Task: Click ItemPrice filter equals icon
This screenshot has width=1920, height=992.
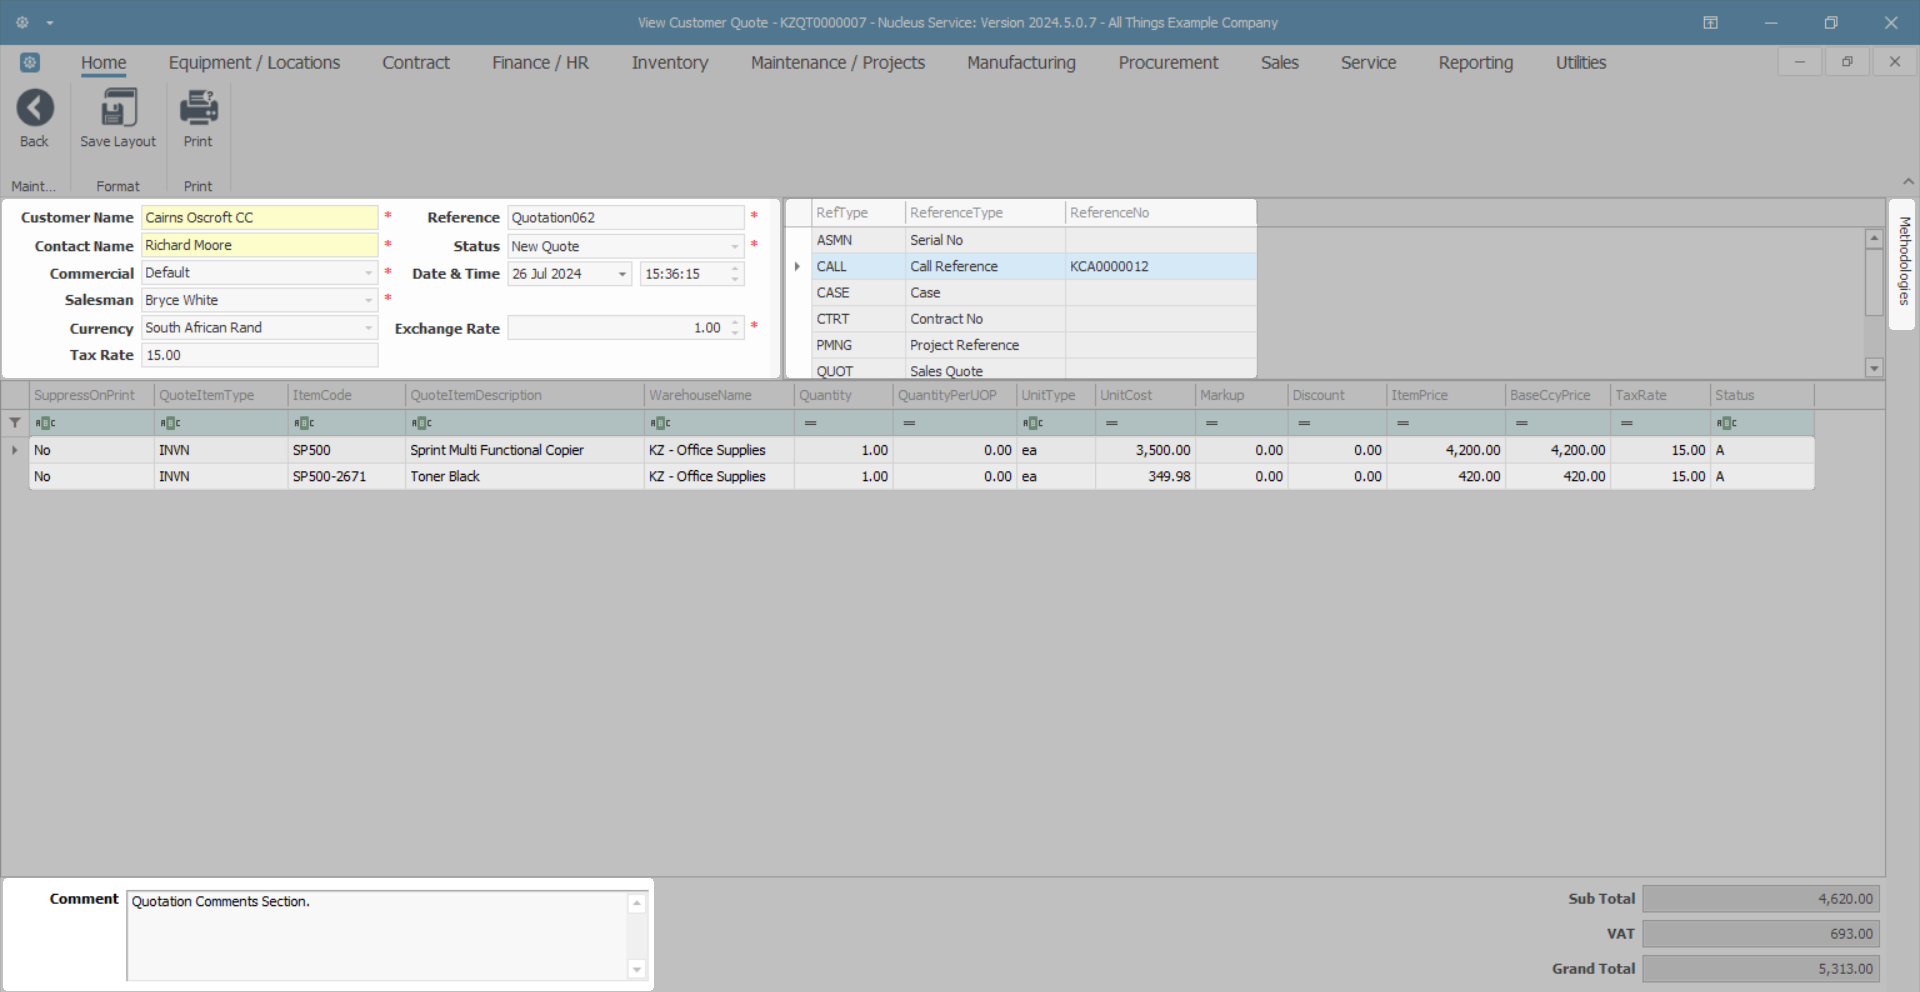Action: pyautogui.click(x=1403, y=423)
